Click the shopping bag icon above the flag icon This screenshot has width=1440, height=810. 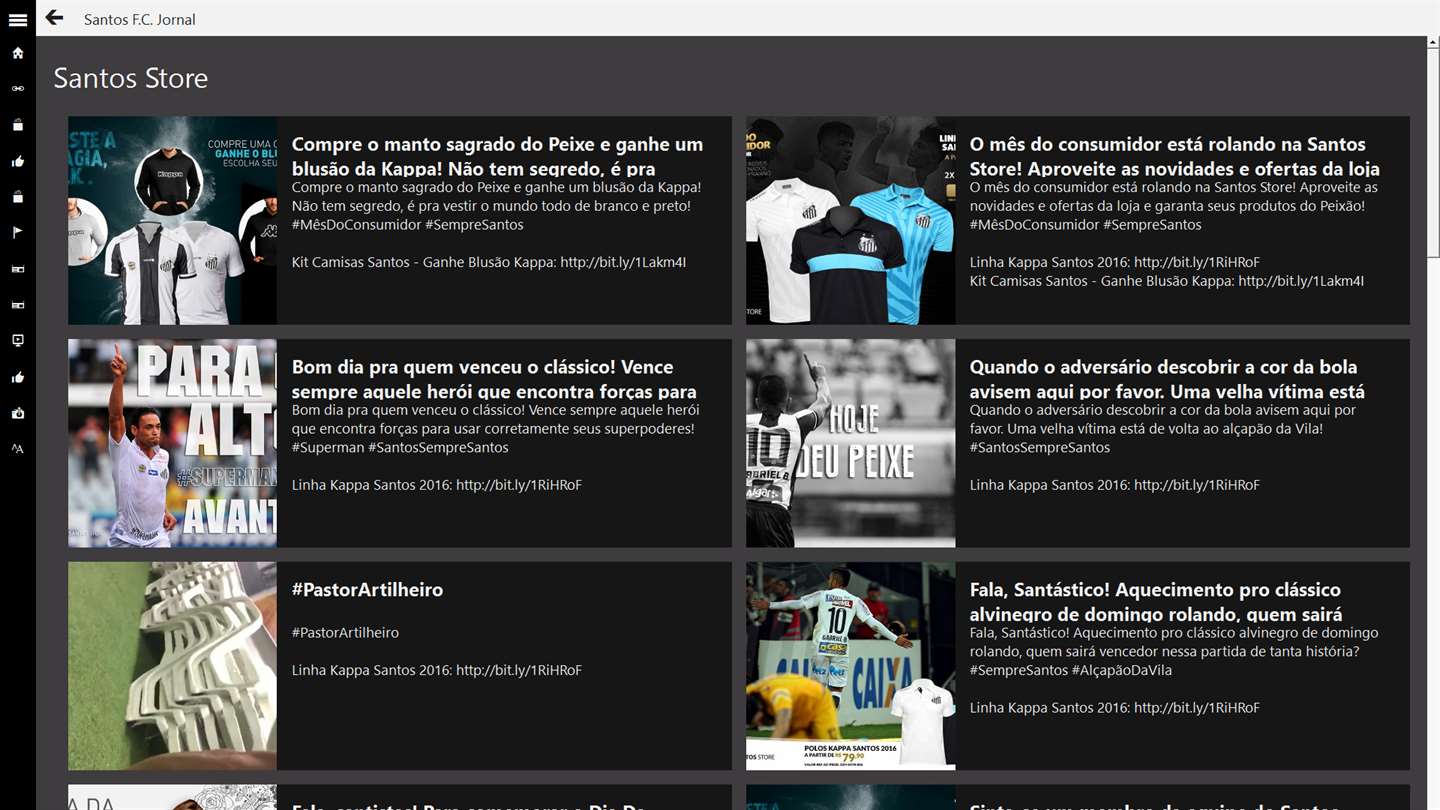18,197
